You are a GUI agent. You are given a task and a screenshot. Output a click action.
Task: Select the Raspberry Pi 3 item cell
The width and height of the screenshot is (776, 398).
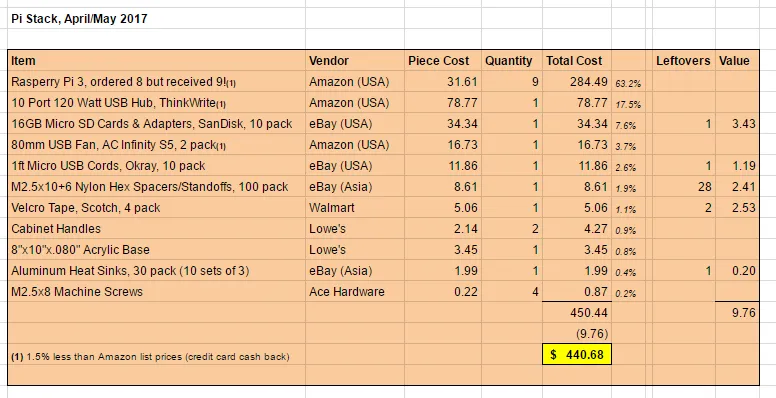coord(156,82)
